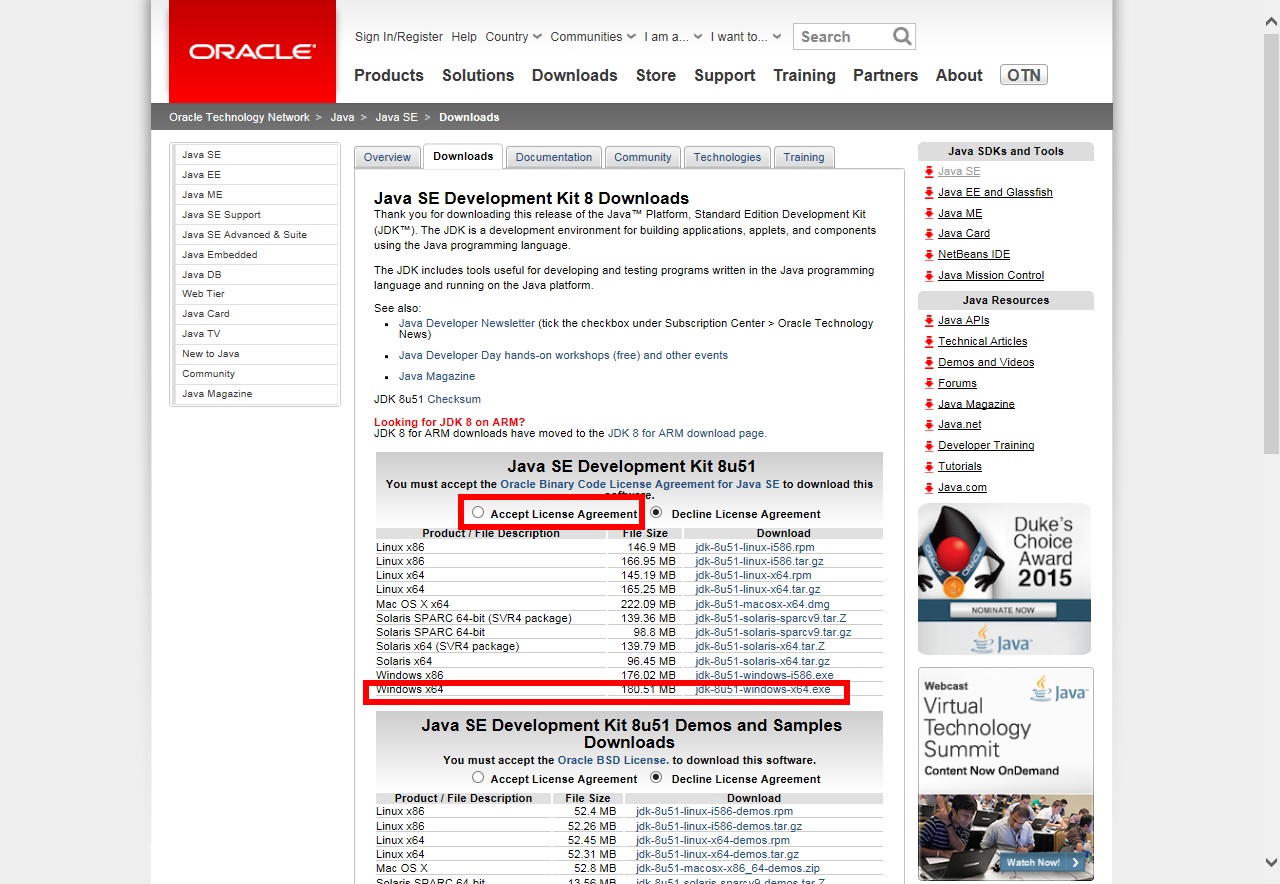Open the Oracle BSD License link
Image resolution: width=1280 pixels, height=884 pixels.
tap(613, 760)
